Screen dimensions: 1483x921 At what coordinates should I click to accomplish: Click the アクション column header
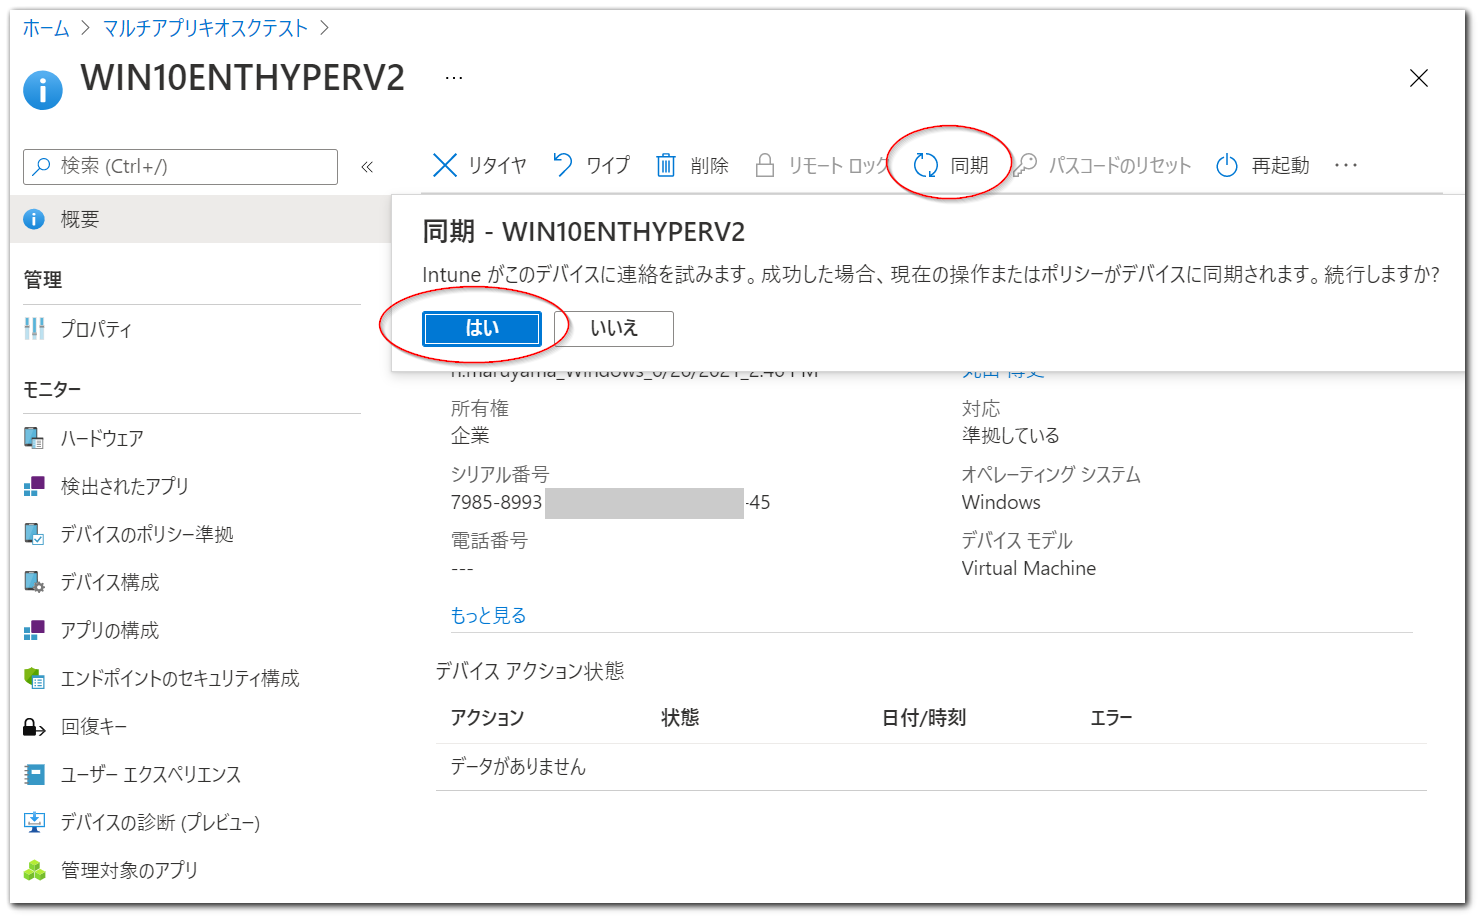point(487,717)
